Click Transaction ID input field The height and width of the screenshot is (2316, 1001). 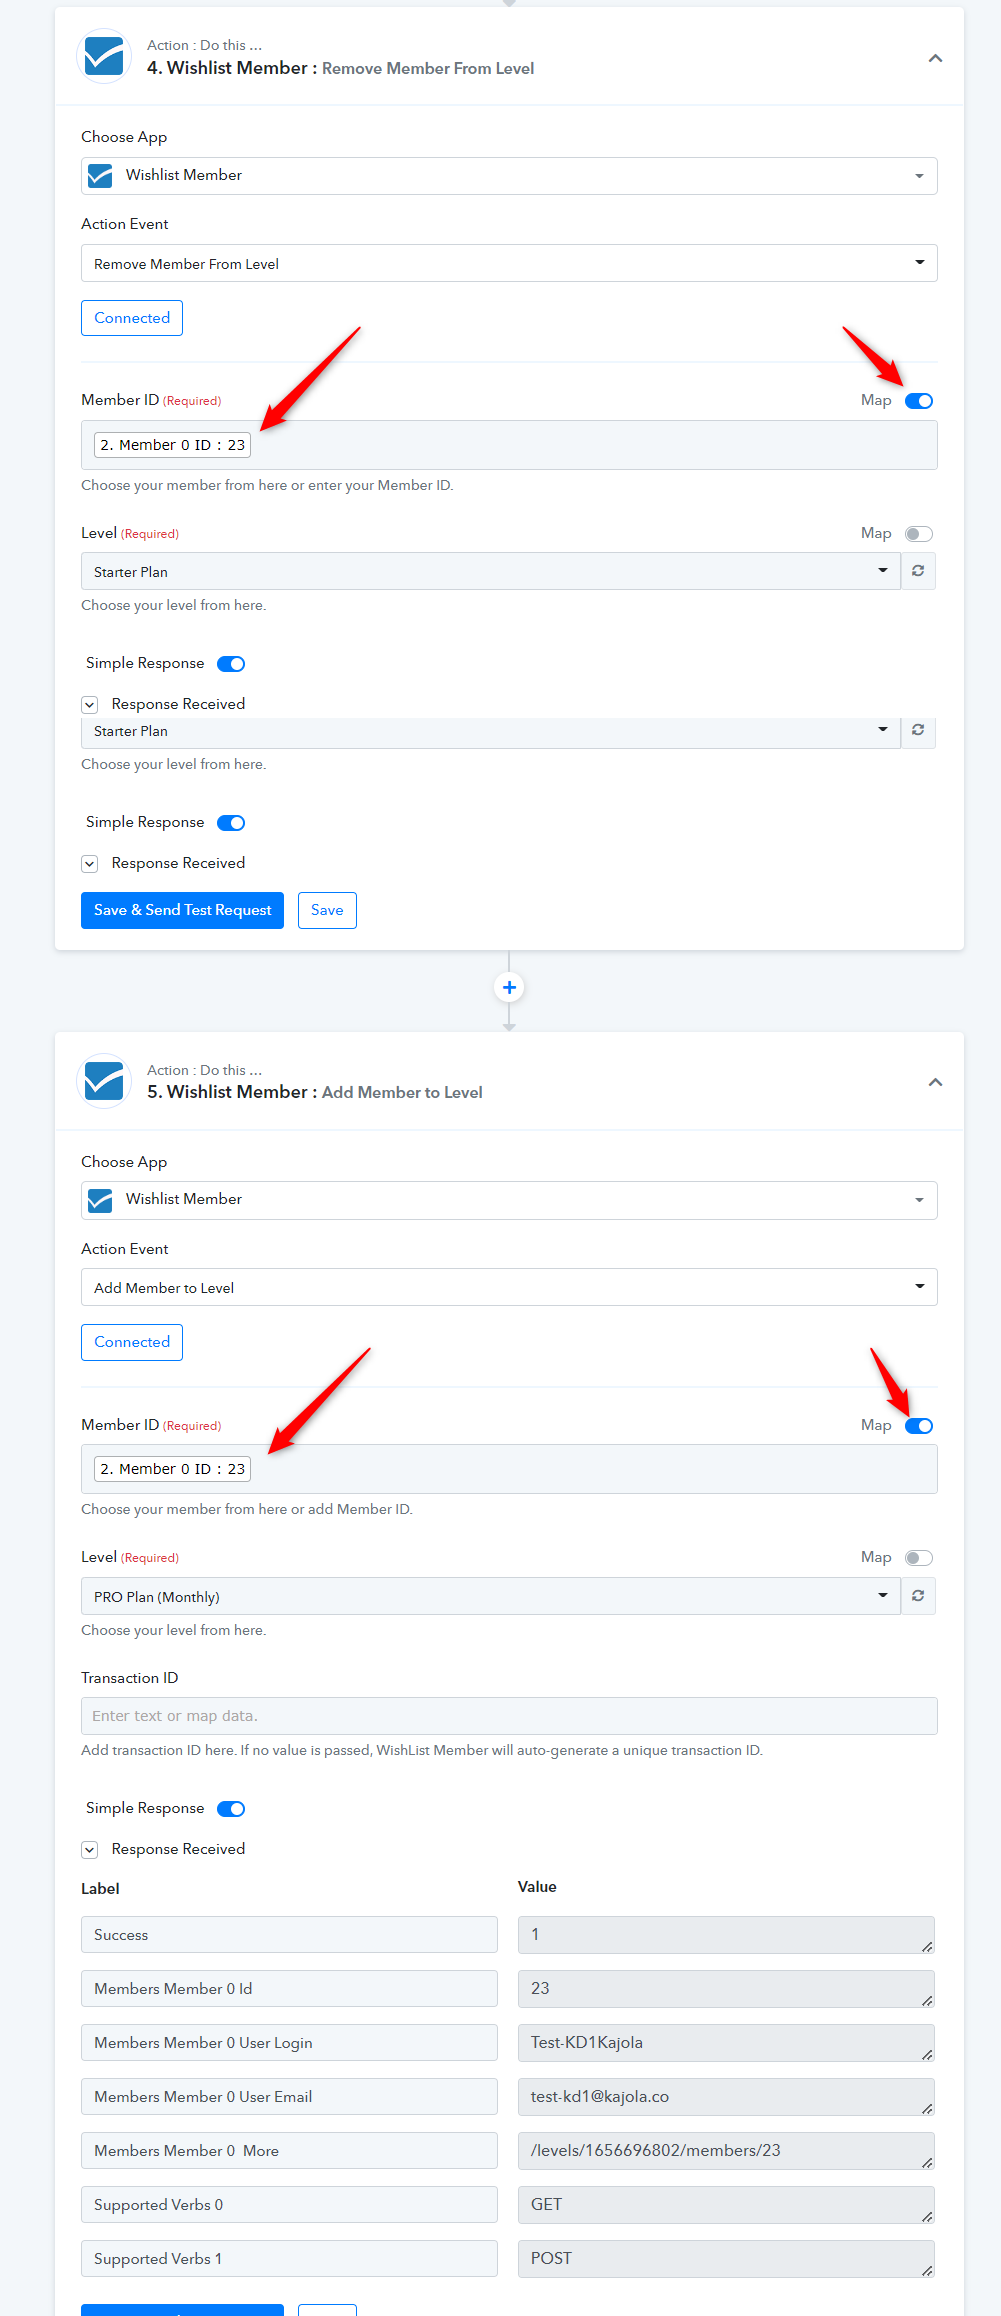509,1716
